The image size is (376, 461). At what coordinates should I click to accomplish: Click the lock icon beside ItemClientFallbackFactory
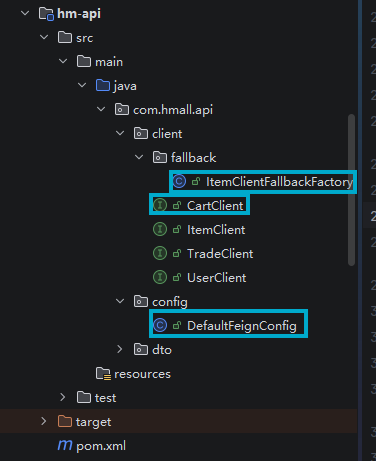[x=196, y=181]
